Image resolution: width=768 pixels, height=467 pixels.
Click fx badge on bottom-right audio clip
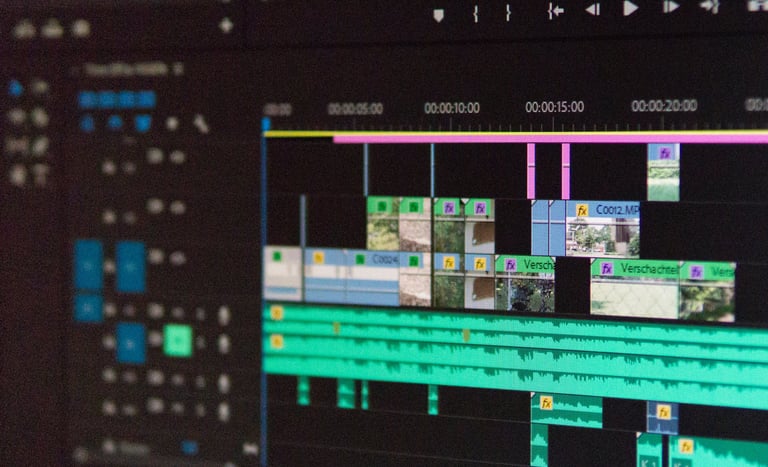[x=686, y=446]
